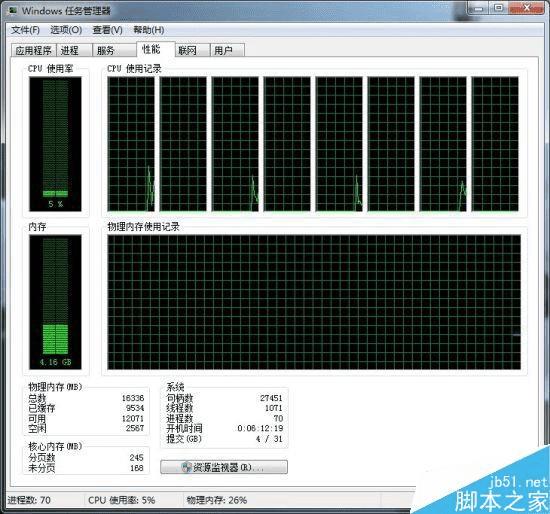Open the 帮助(H) menu
The image size is (550, 514).
click(x=149, y=30)
